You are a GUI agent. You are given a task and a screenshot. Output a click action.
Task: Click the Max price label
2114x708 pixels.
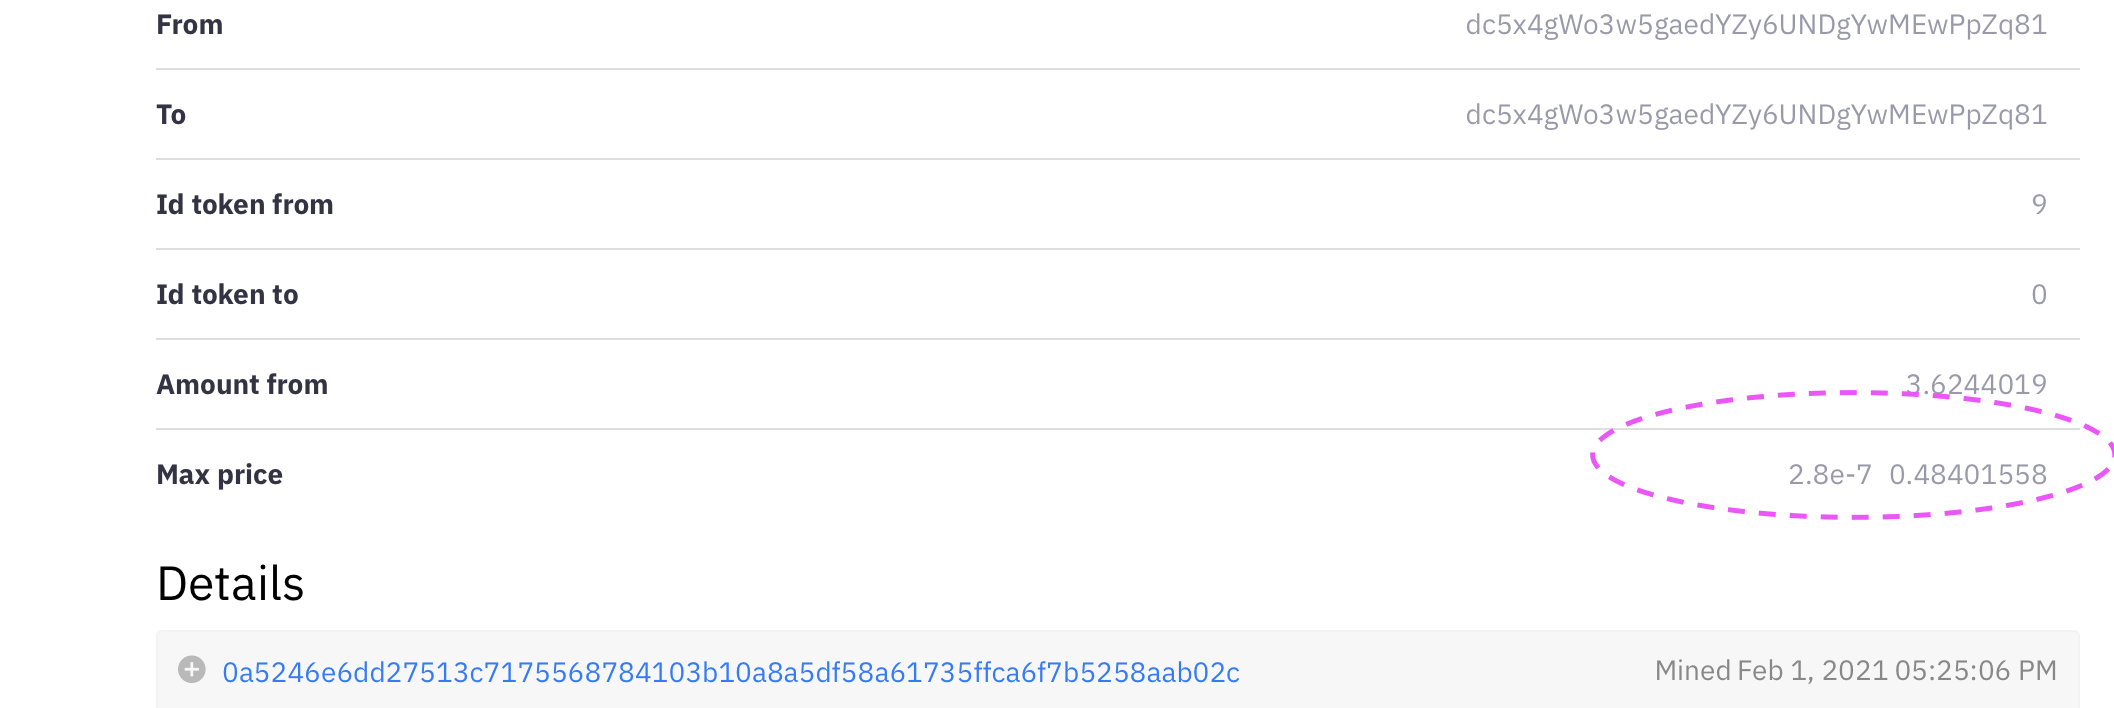click(220, 475)
